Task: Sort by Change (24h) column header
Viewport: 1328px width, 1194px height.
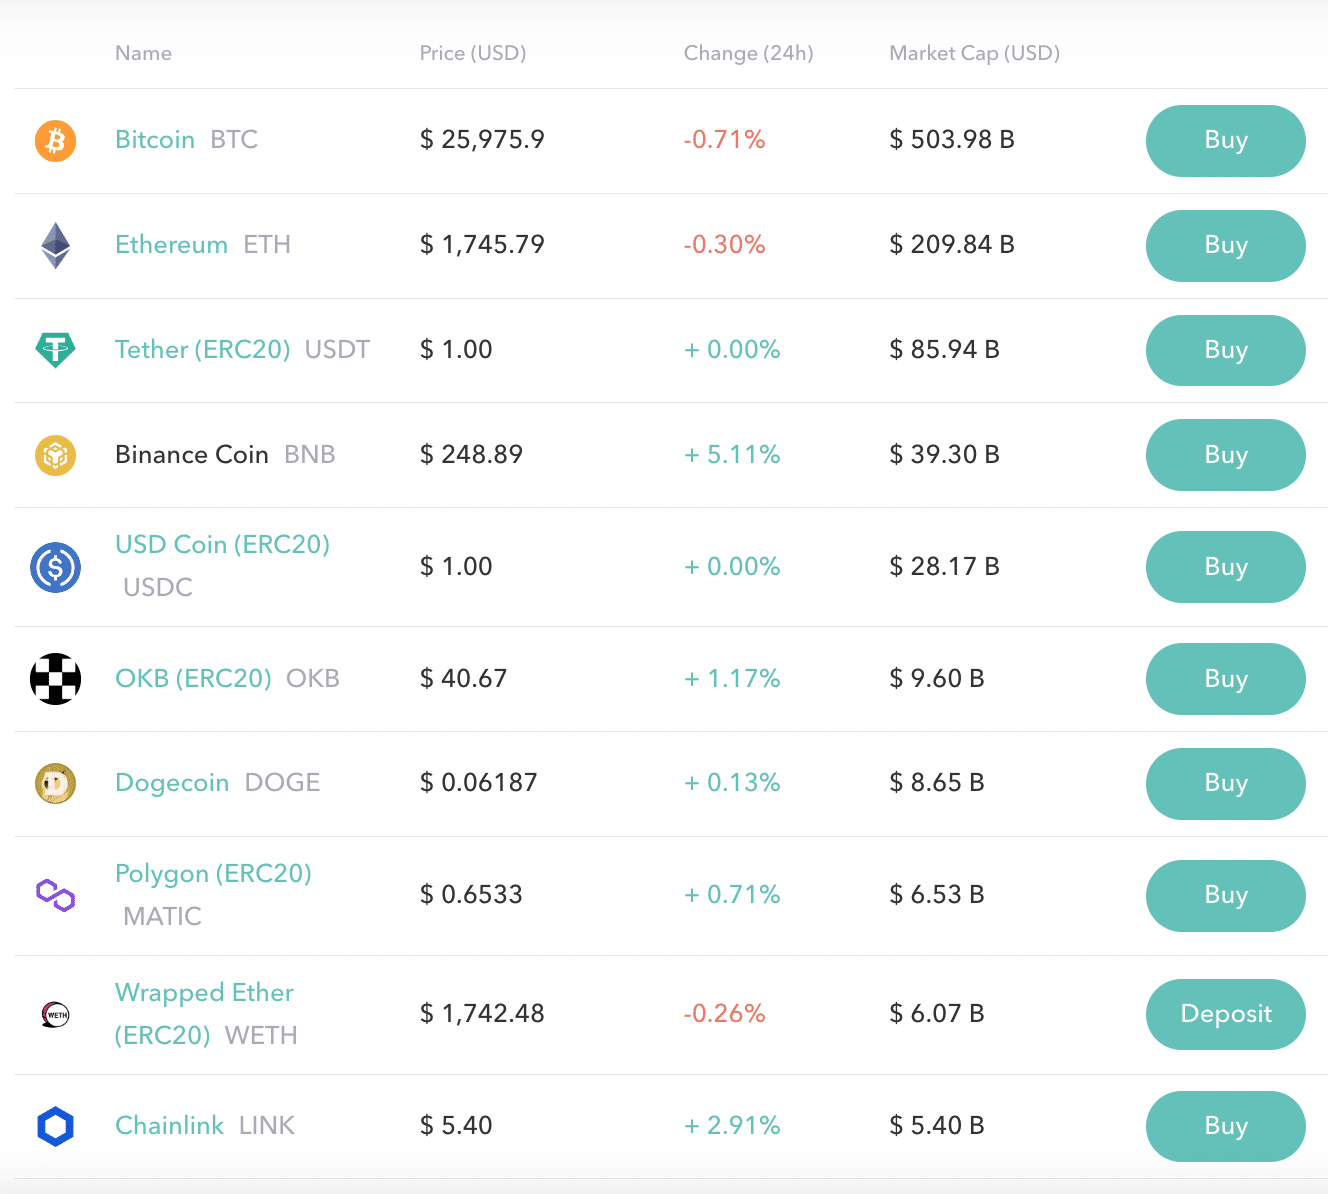Action: pyautogui.click(x=748, y=53)
